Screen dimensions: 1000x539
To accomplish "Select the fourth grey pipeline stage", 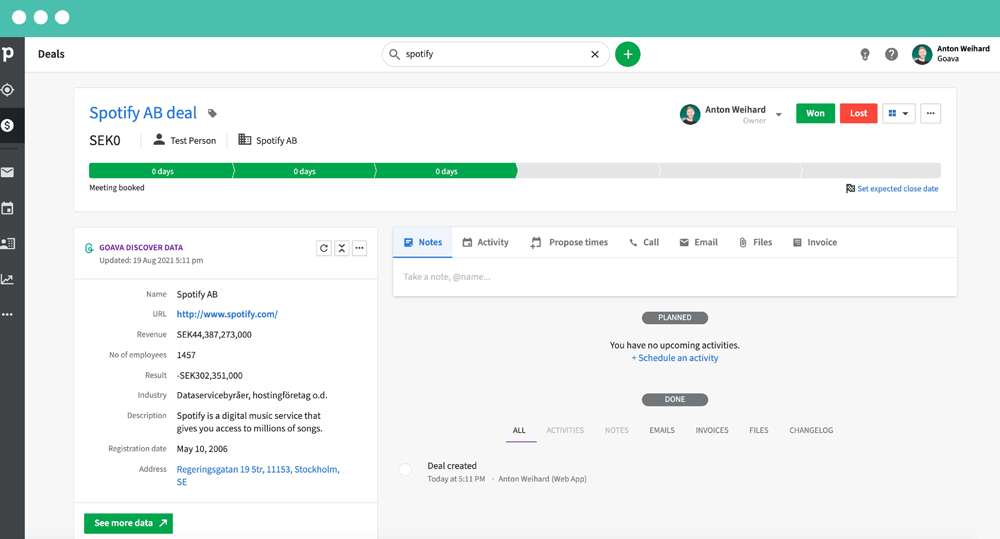I will [587, 171].
